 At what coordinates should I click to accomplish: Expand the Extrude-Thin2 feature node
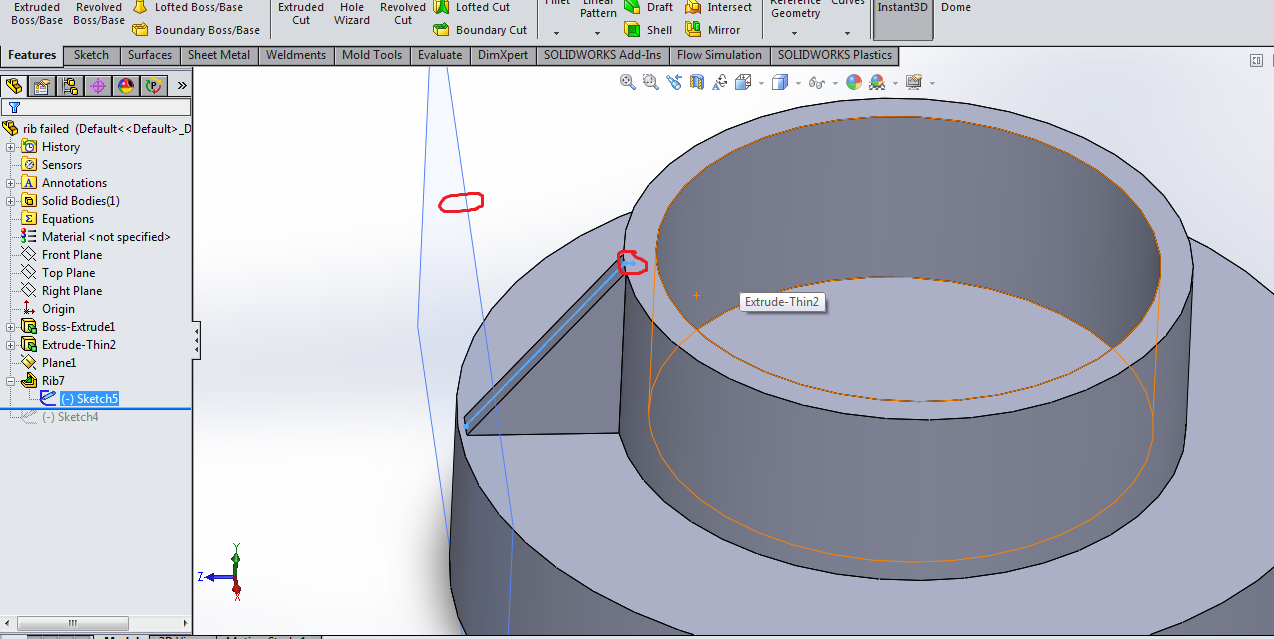11,345
